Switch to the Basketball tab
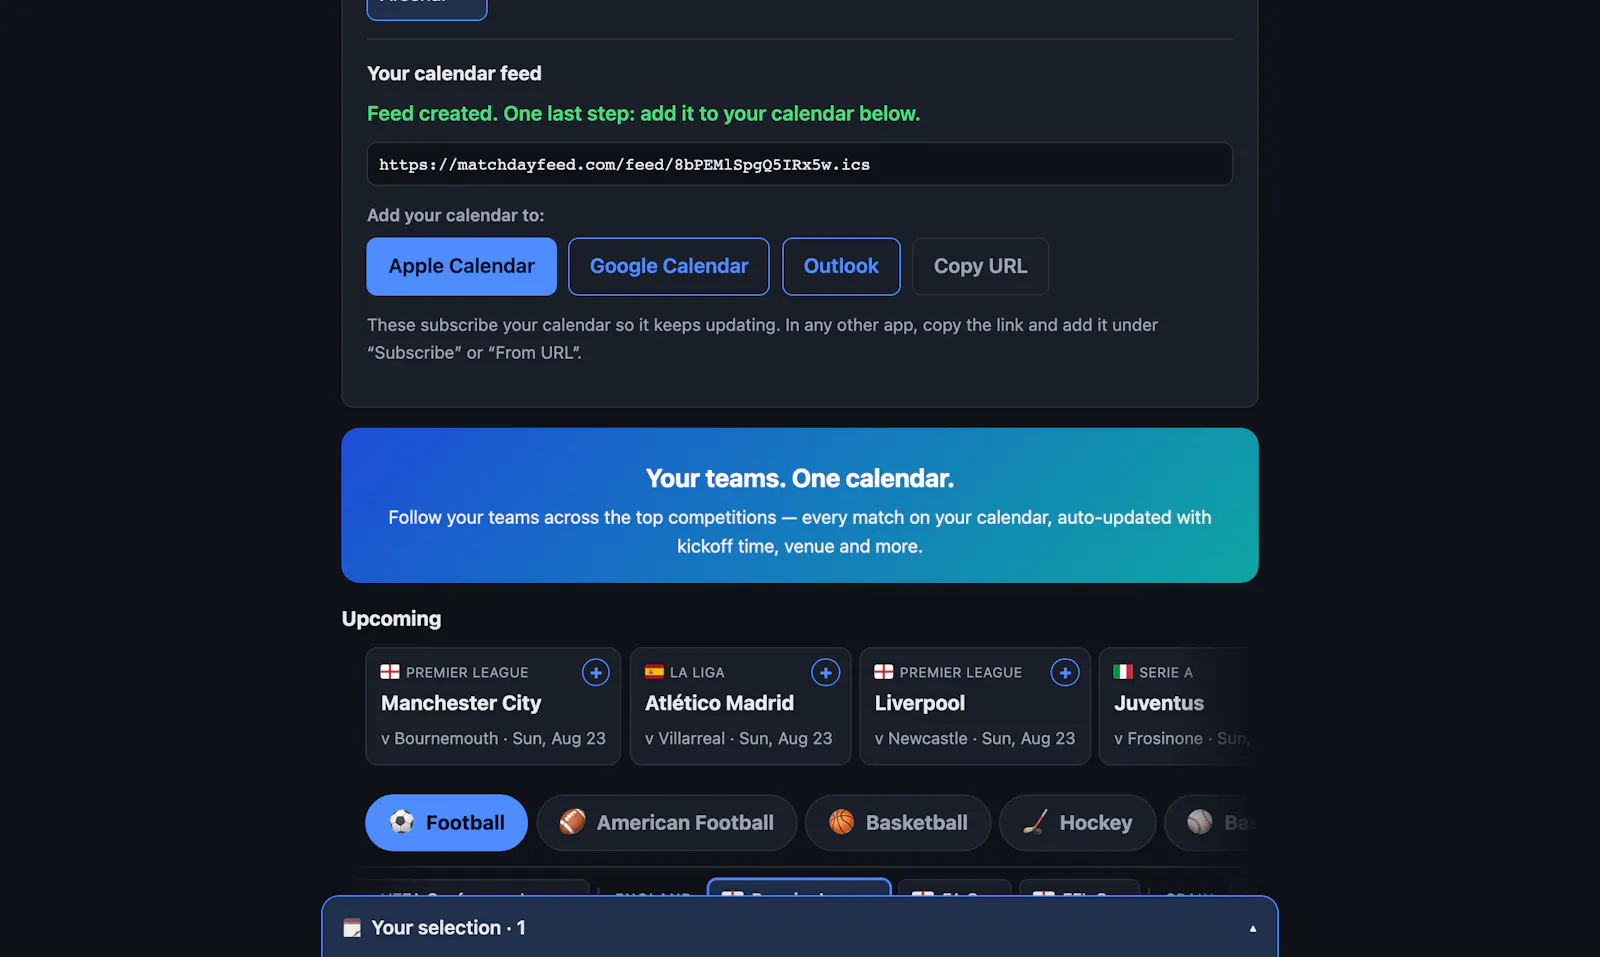The height and width of the screenshot is (957, 1600). pyautogui.click(x=898, y=823)
